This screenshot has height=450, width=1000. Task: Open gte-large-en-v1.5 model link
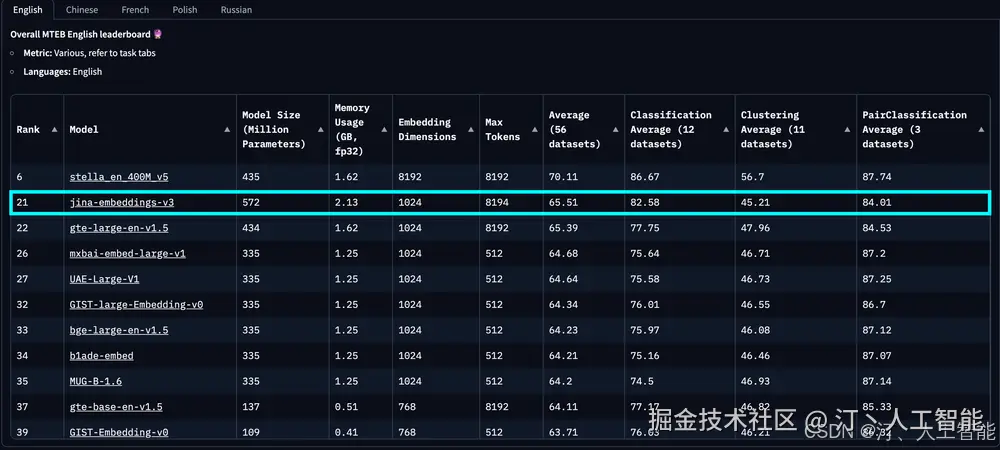[x=119, y=228]
